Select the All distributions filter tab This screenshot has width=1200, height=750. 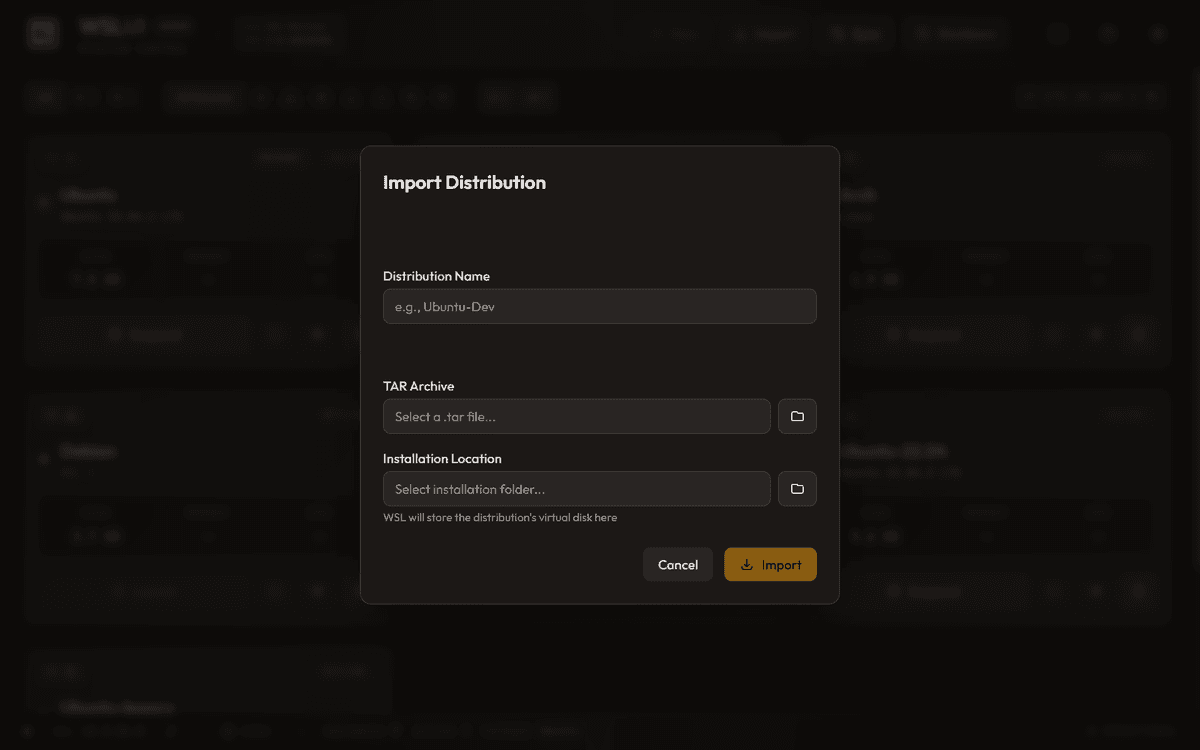[x=45, y=97]
